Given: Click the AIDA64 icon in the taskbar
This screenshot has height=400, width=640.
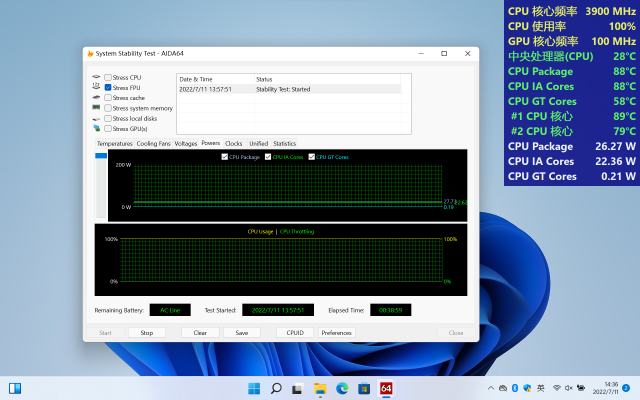Looking at the screenshot, I should click(x=386, y=388).
